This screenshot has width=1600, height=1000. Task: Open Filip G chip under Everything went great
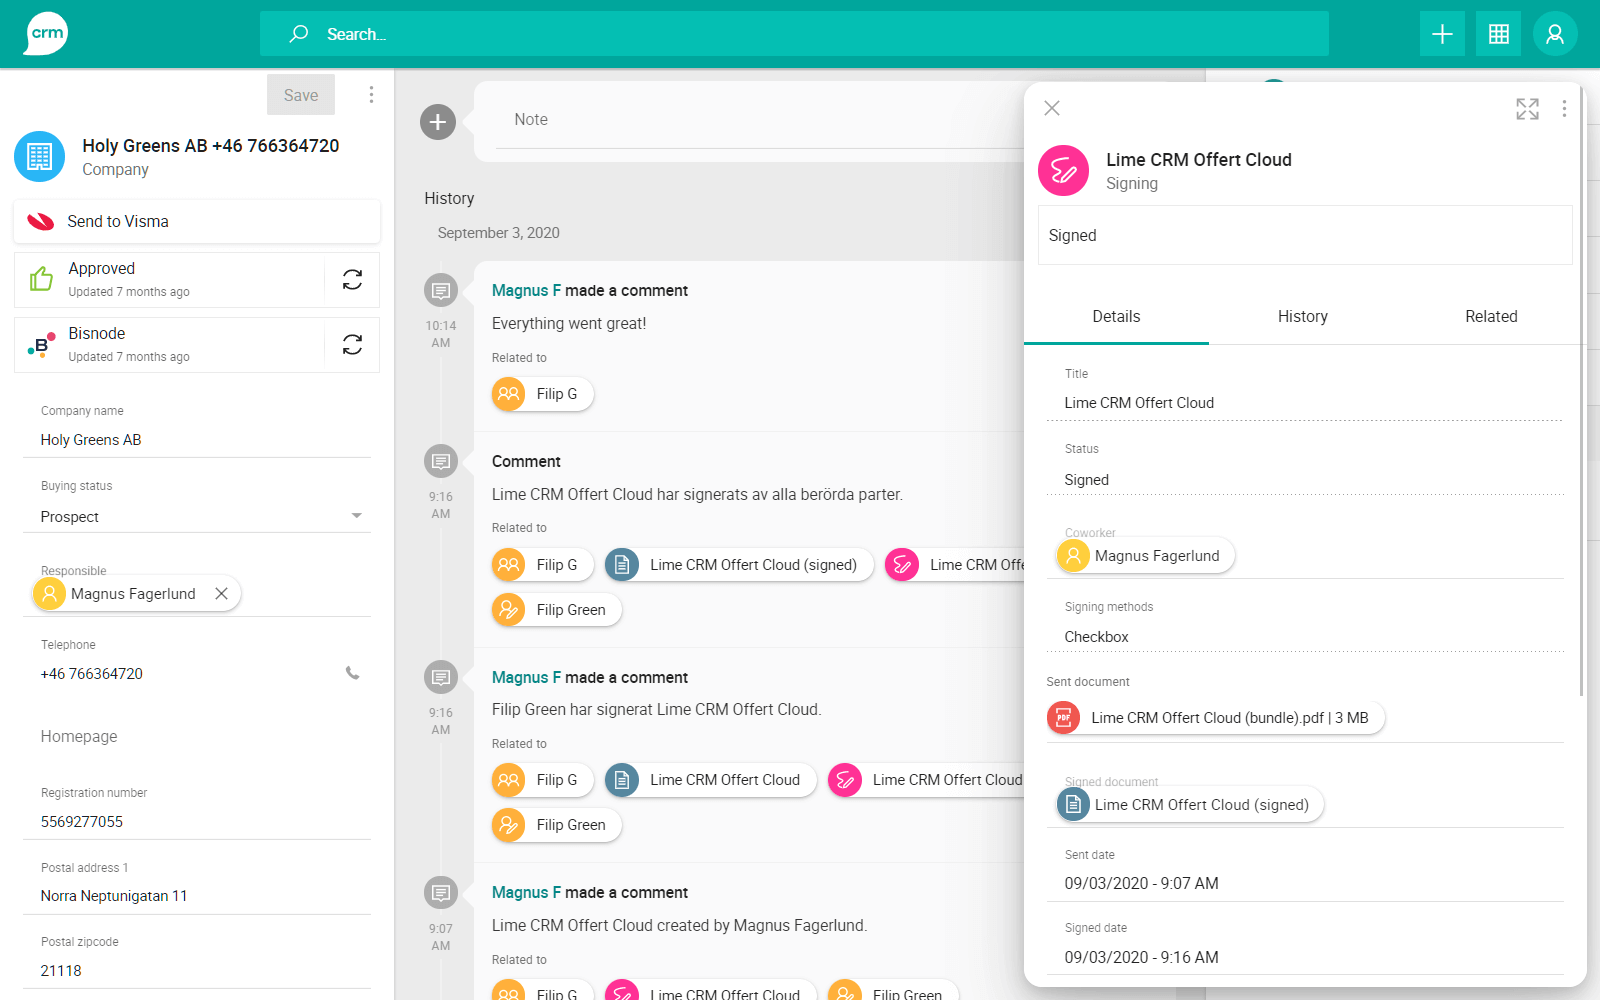click(x=543, y=394)
